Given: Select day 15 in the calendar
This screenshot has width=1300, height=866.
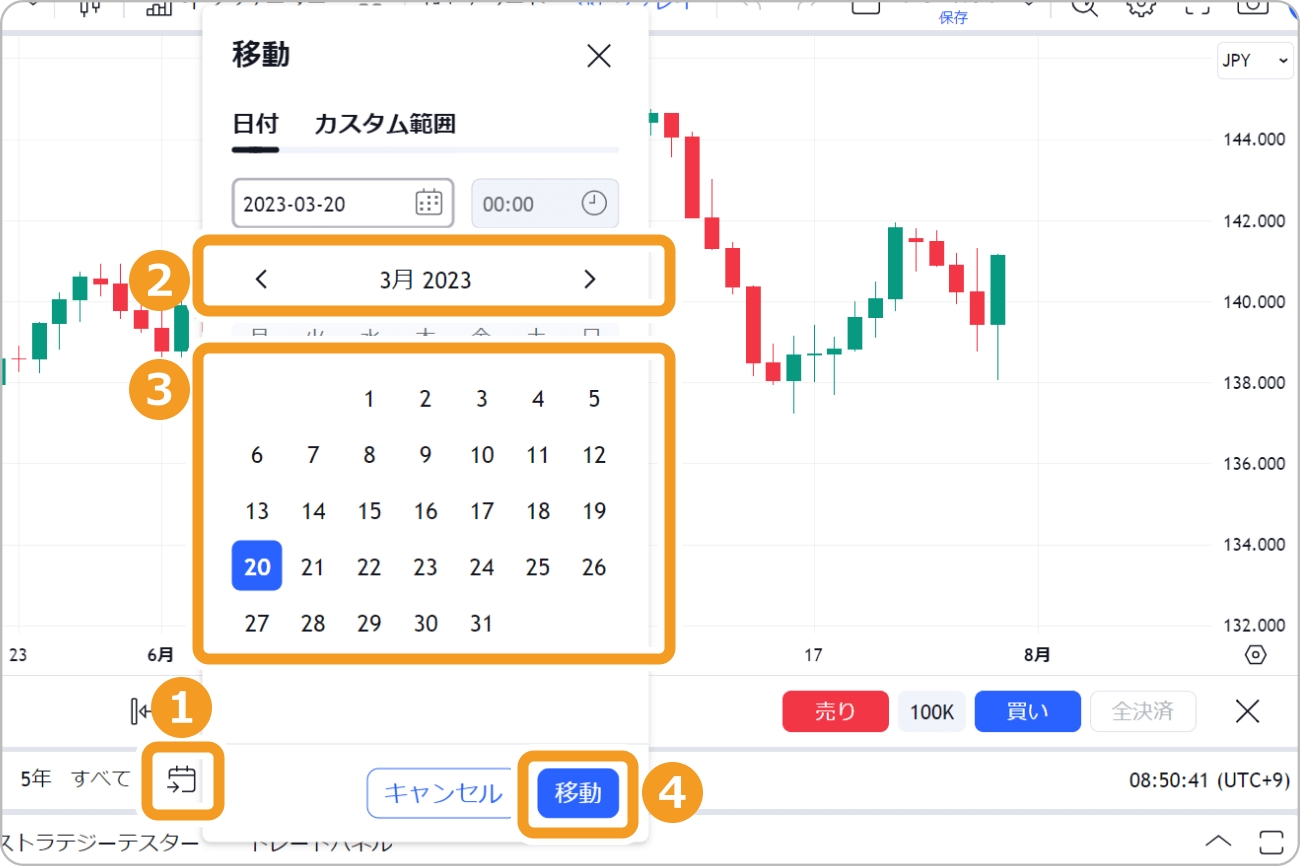Looking at the screenshot, I should pos(369,511).
